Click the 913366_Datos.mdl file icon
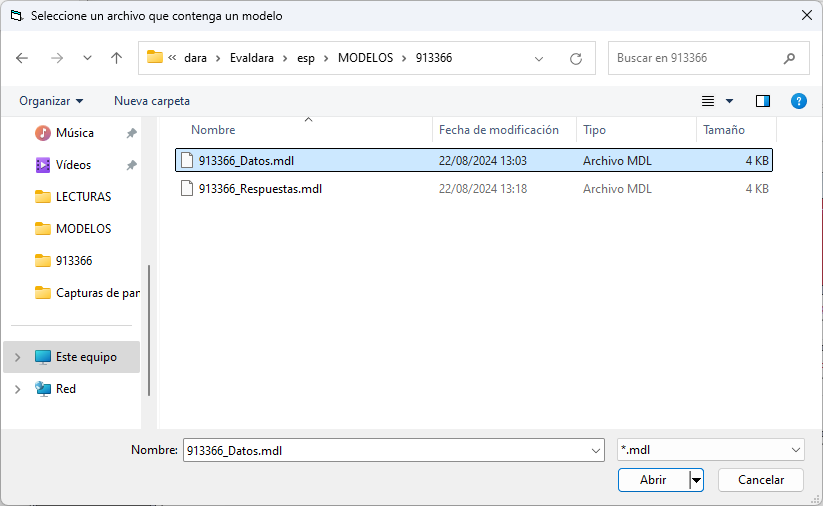 [187, 160]
